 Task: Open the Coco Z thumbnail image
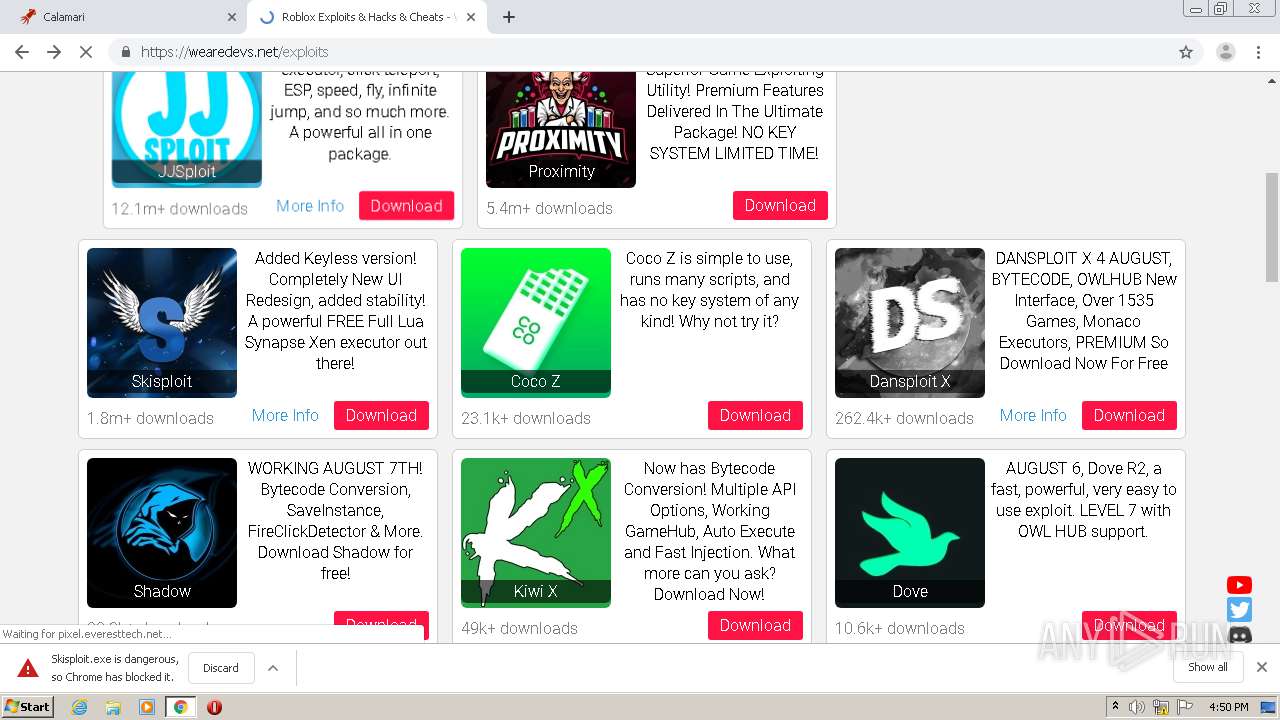click(536, 323)
